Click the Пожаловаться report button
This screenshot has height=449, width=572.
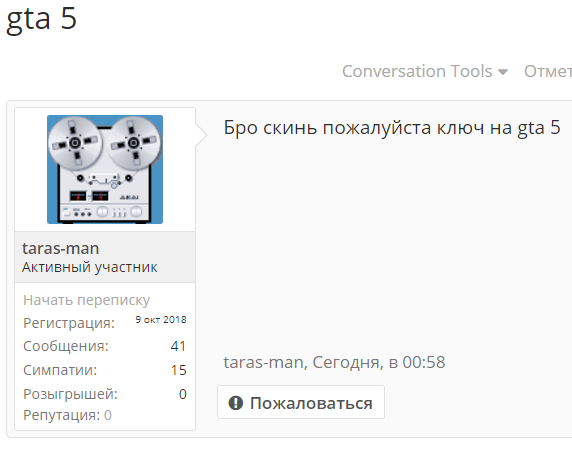pyautogui.click(x=301, y=402)
